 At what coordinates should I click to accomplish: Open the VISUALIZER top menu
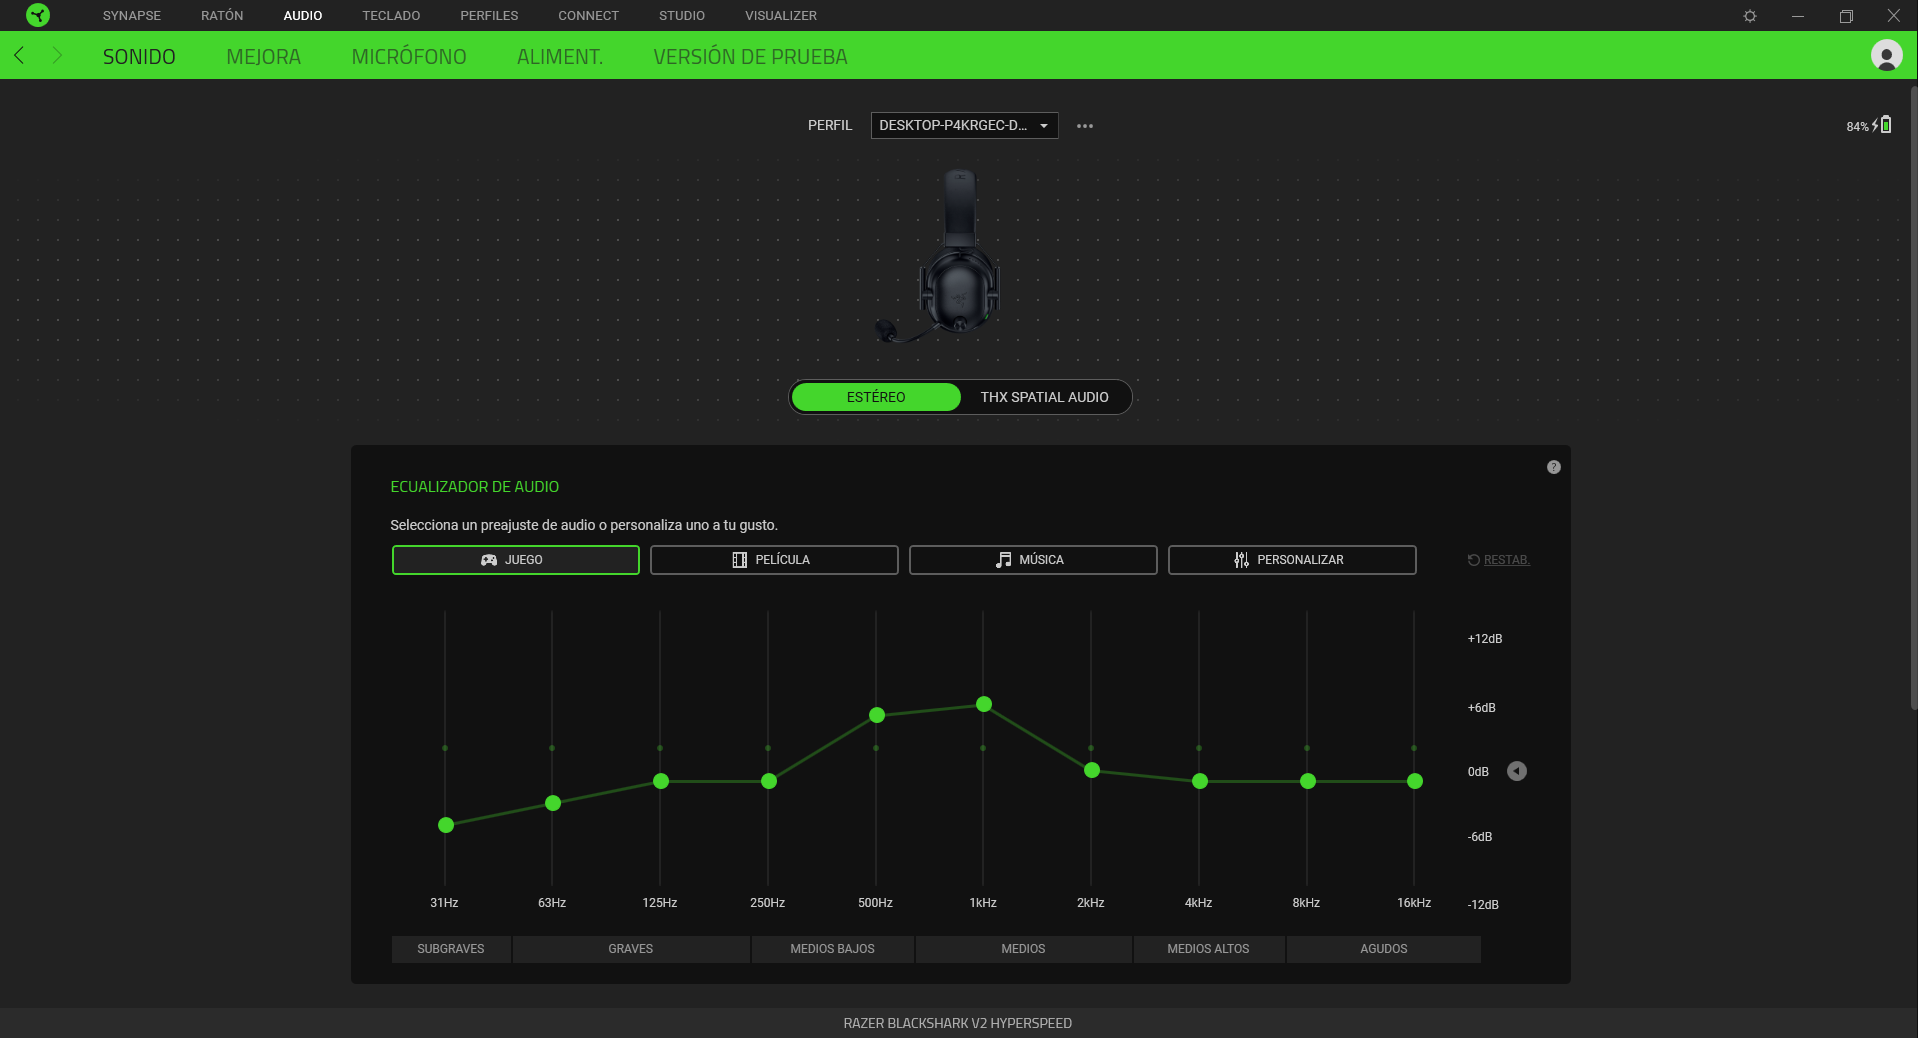pyautogui.click(x=781, y=16)
